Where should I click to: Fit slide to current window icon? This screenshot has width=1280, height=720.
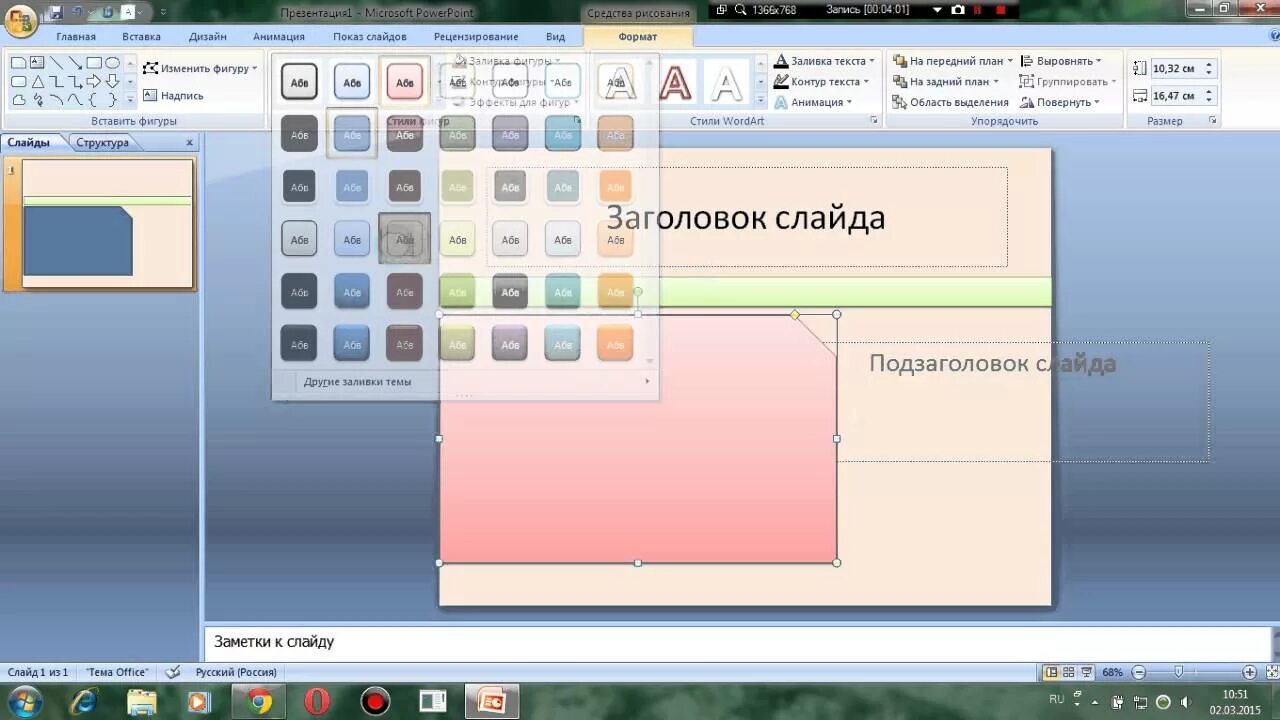coord(1273,672)
